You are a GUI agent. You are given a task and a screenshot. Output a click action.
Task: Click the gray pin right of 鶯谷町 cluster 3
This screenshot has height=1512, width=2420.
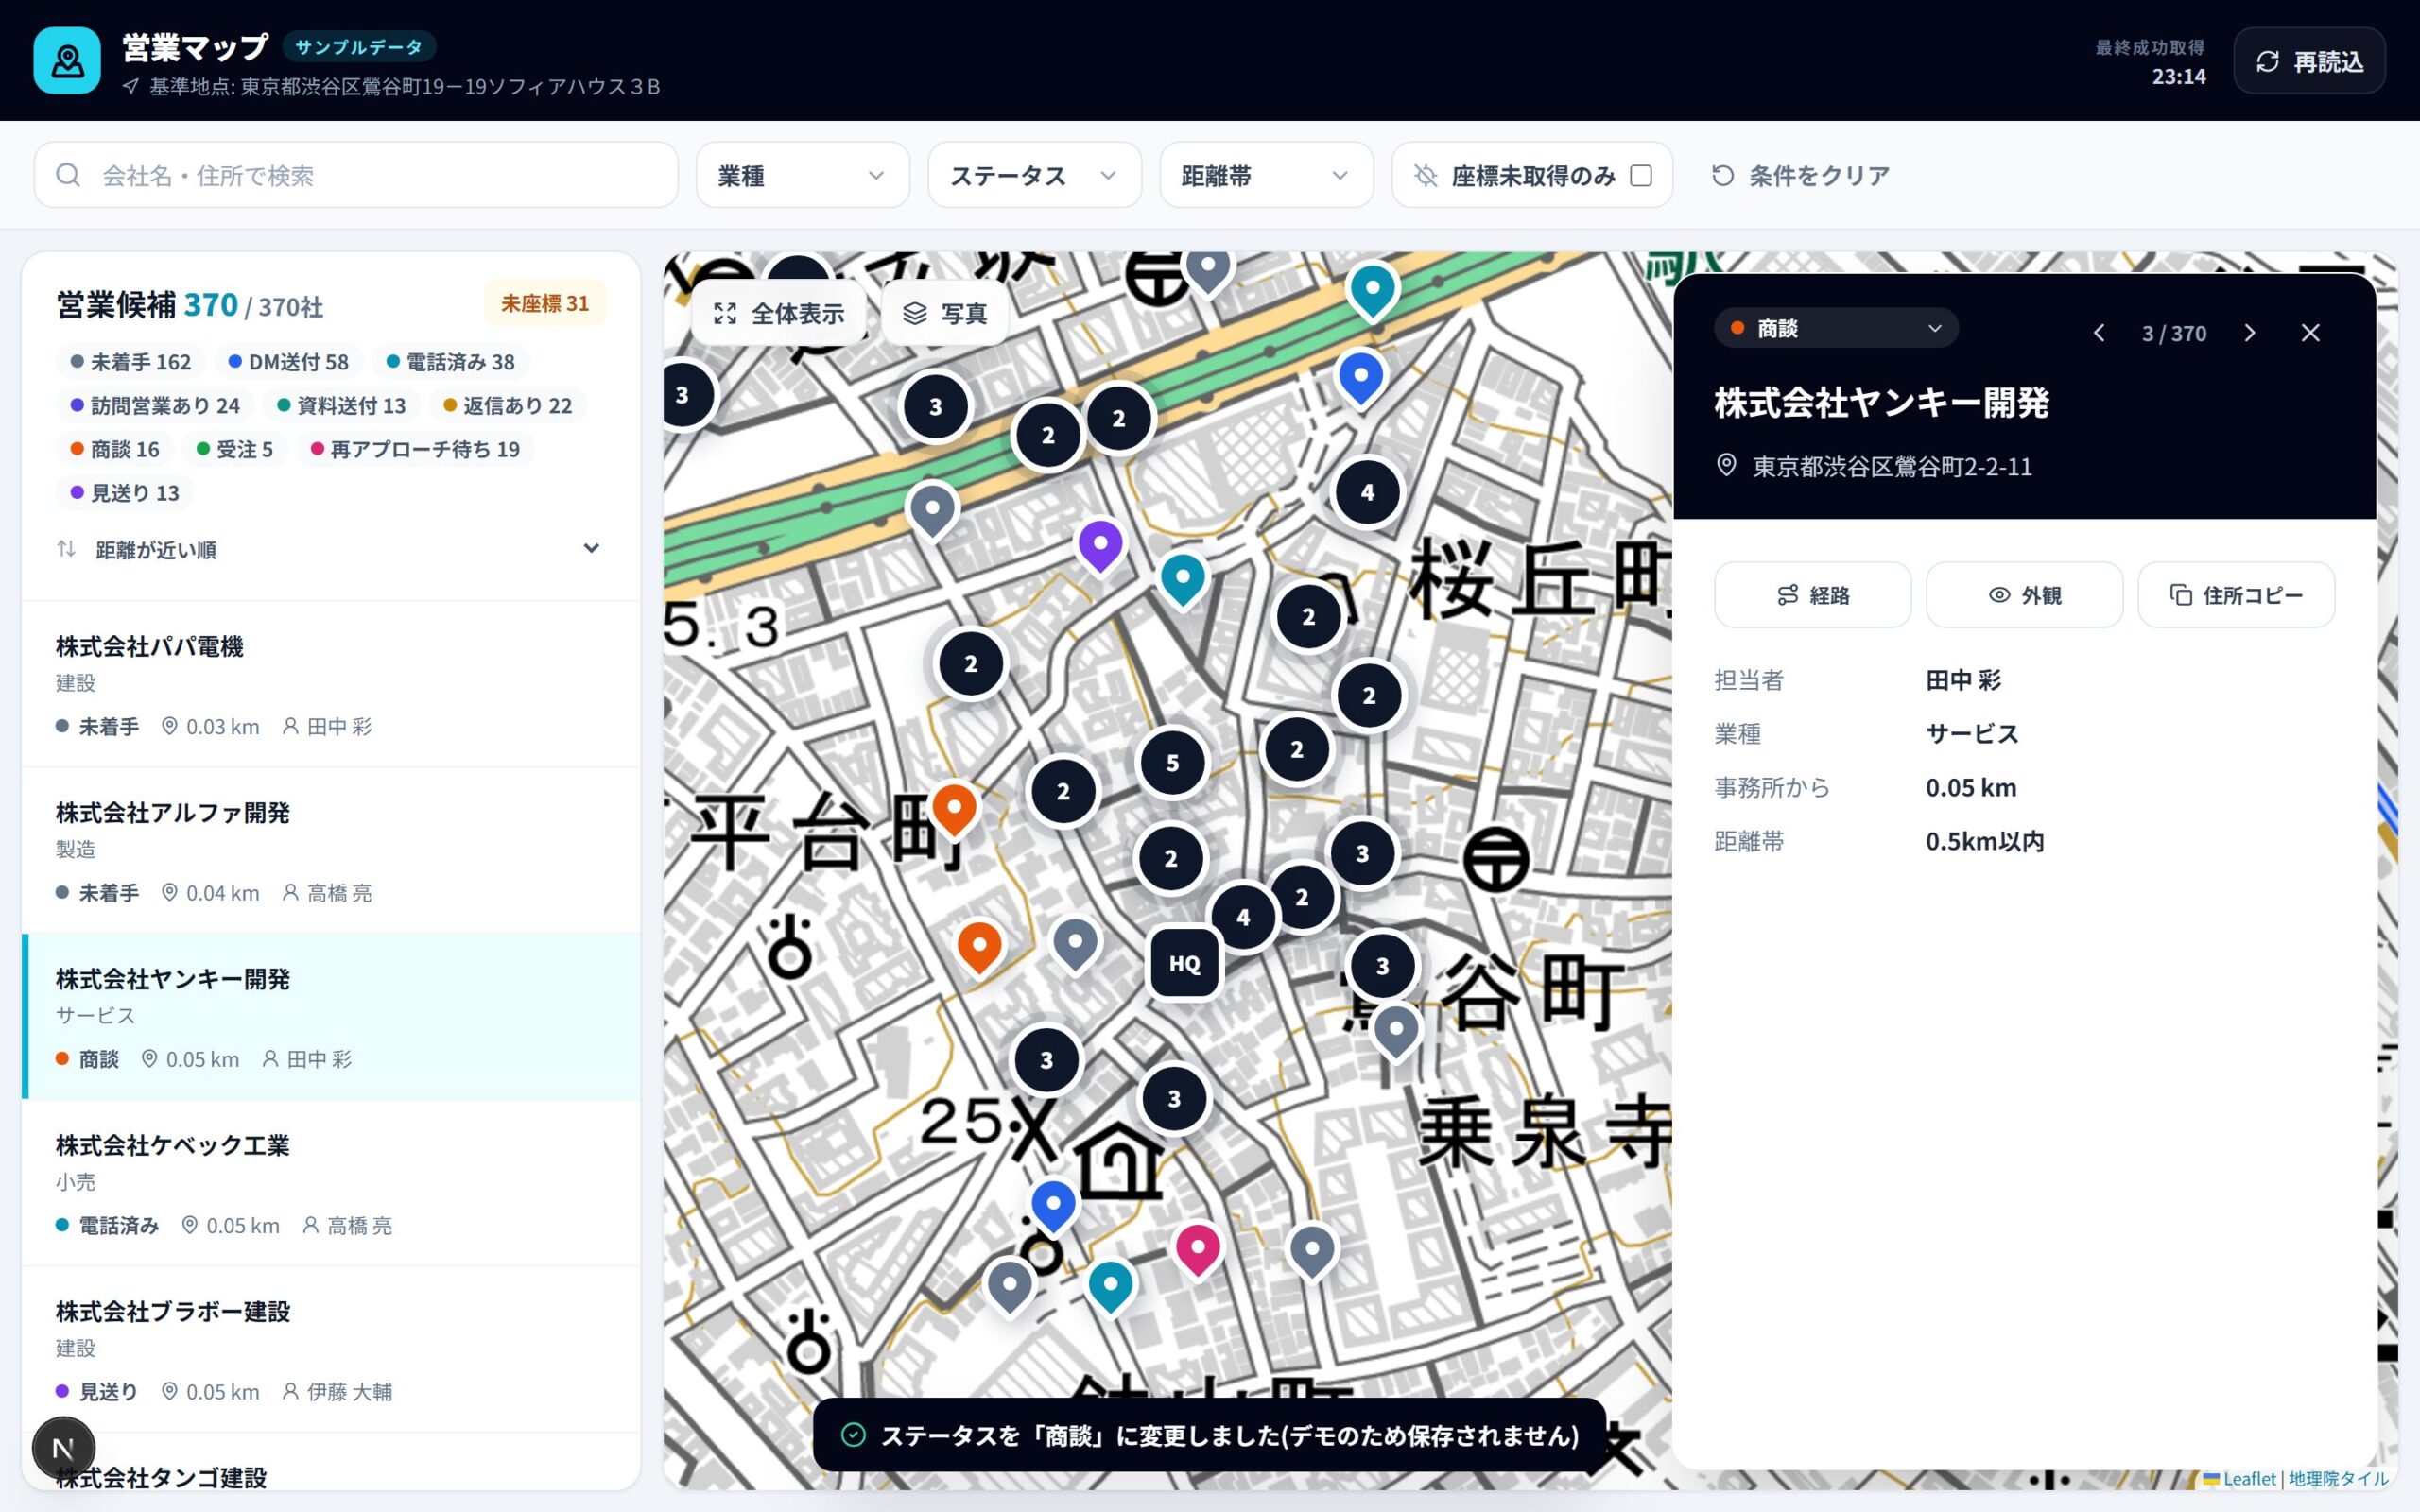1396,1030
